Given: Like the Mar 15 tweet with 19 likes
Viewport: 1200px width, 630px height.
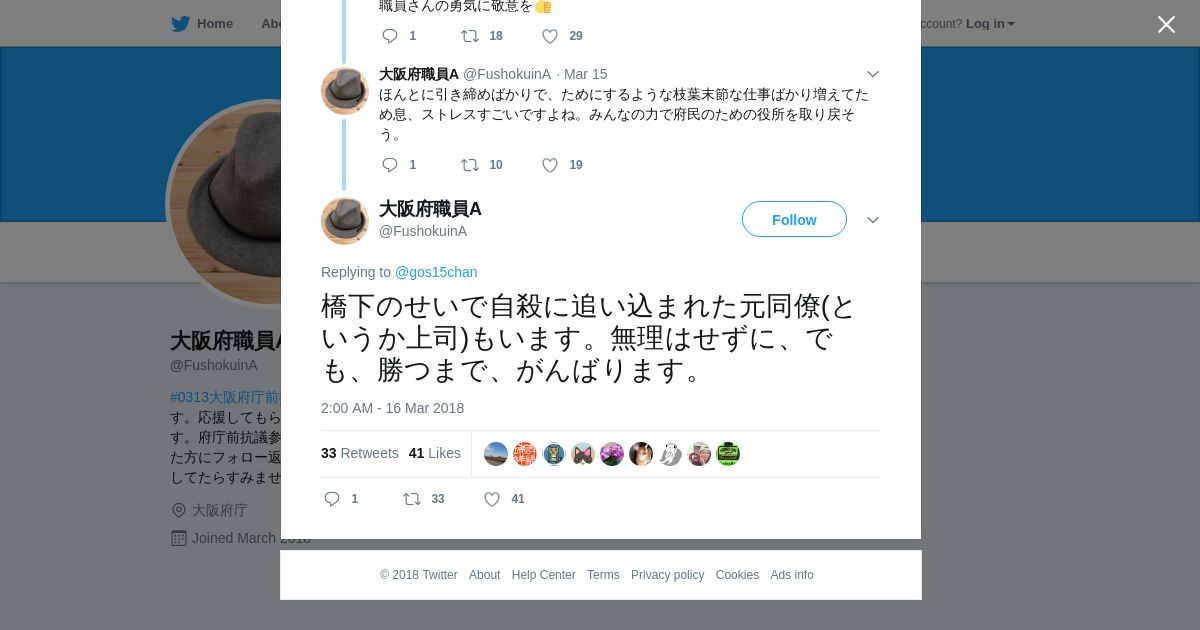Looking at the screenshot, I should tap(550, 165).
